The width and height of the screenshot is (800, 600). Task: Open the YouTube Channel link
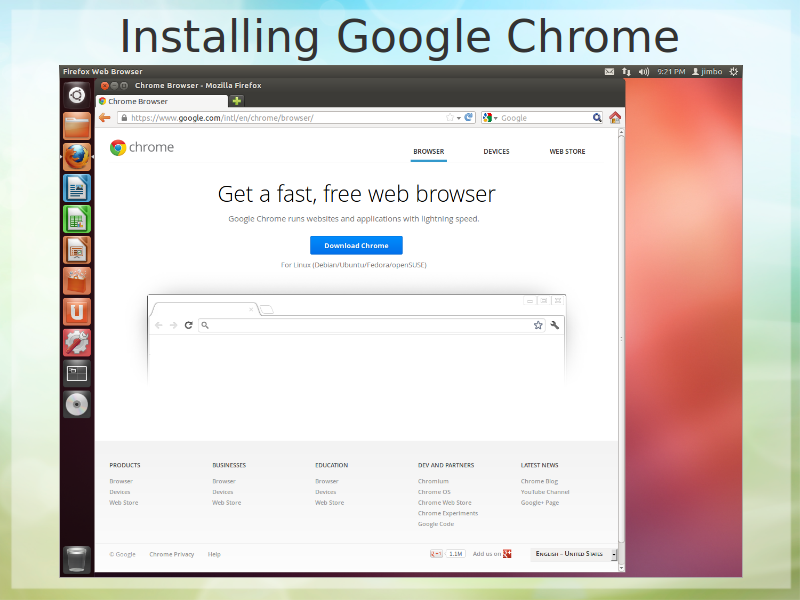click(545, 492)
